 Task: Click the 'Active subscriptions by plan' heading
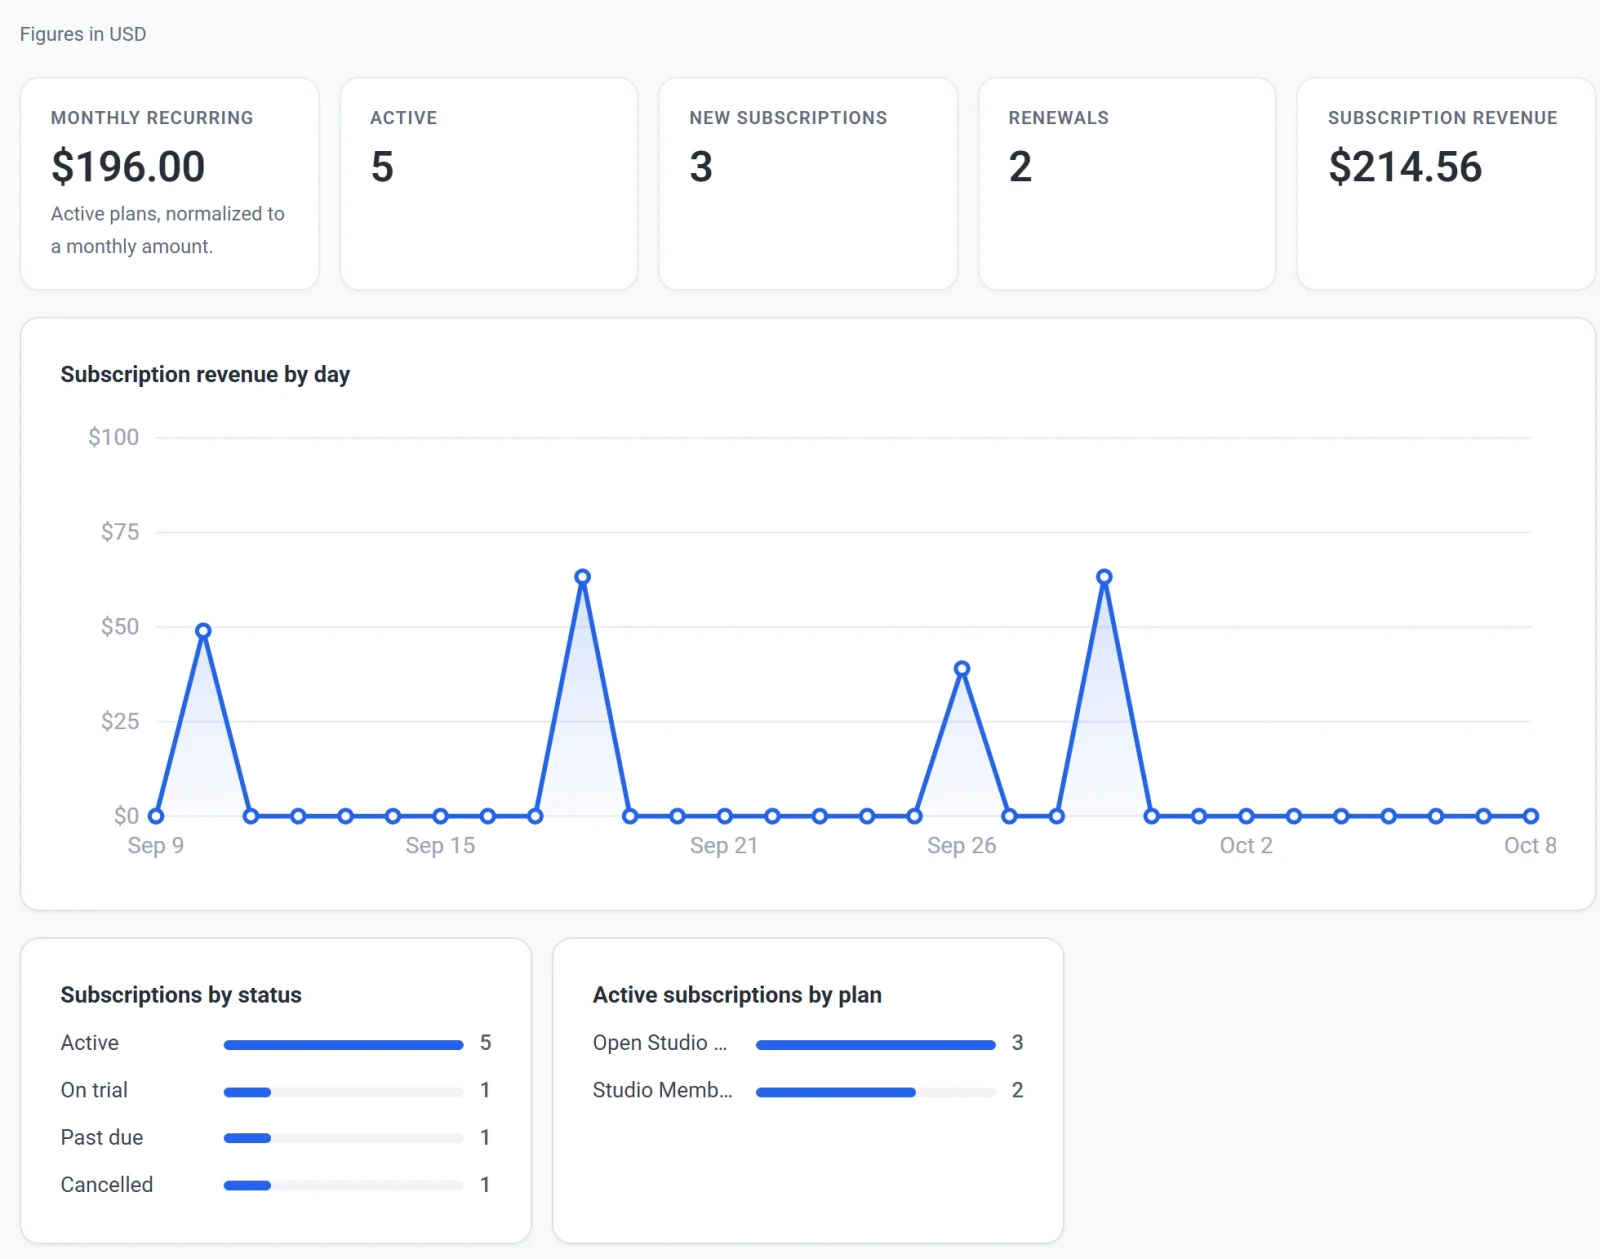(737, 995)
